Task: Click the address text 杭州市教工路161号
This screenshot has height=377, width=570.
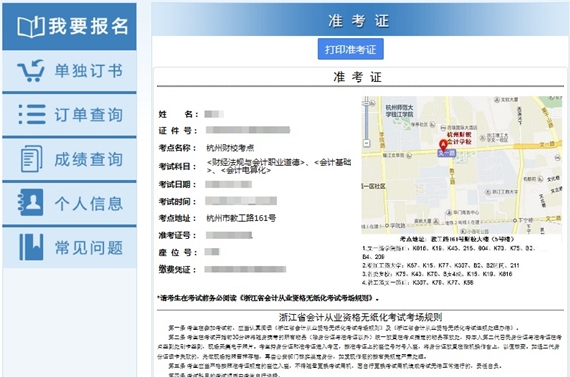Action: [x=241, y=218]
